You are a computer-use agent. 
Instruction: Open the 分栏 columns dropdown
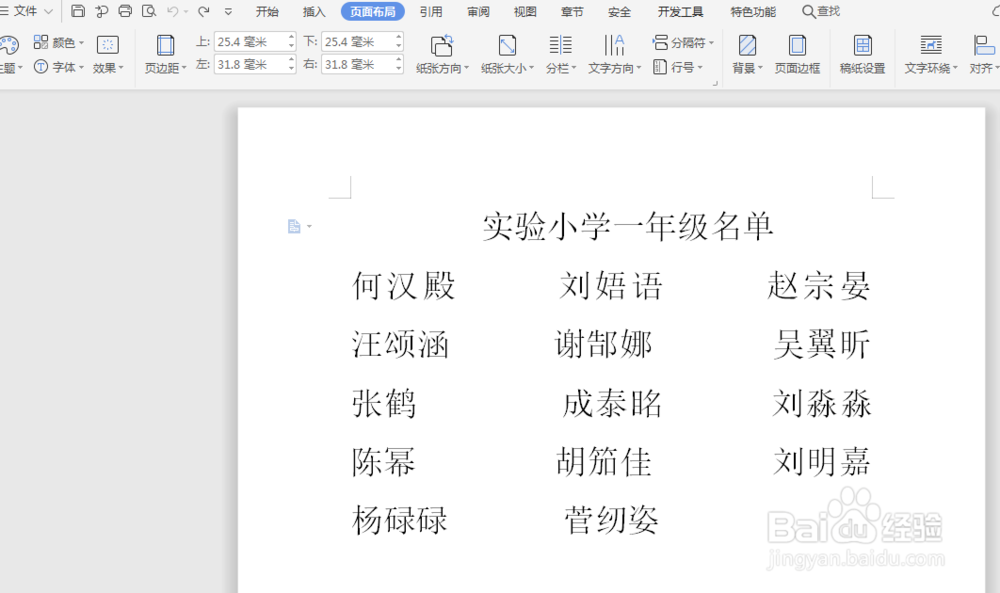pyautogui.click(x=561, y=54)
